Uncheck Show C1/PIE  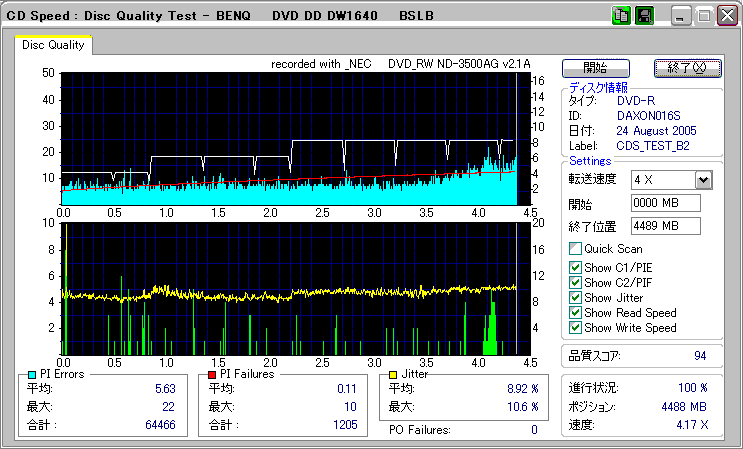coord(575,267)
